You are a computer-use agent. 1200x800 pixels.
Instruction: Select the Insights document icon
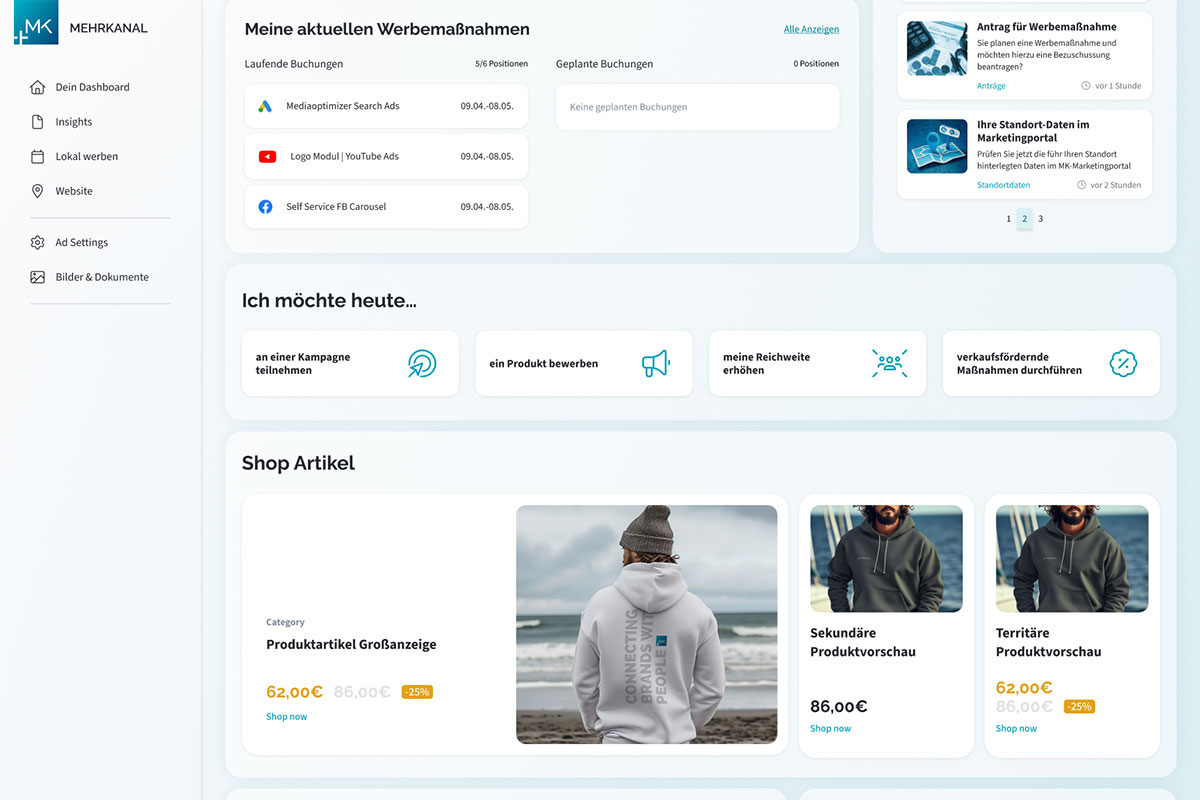click(x=38, y=122)
